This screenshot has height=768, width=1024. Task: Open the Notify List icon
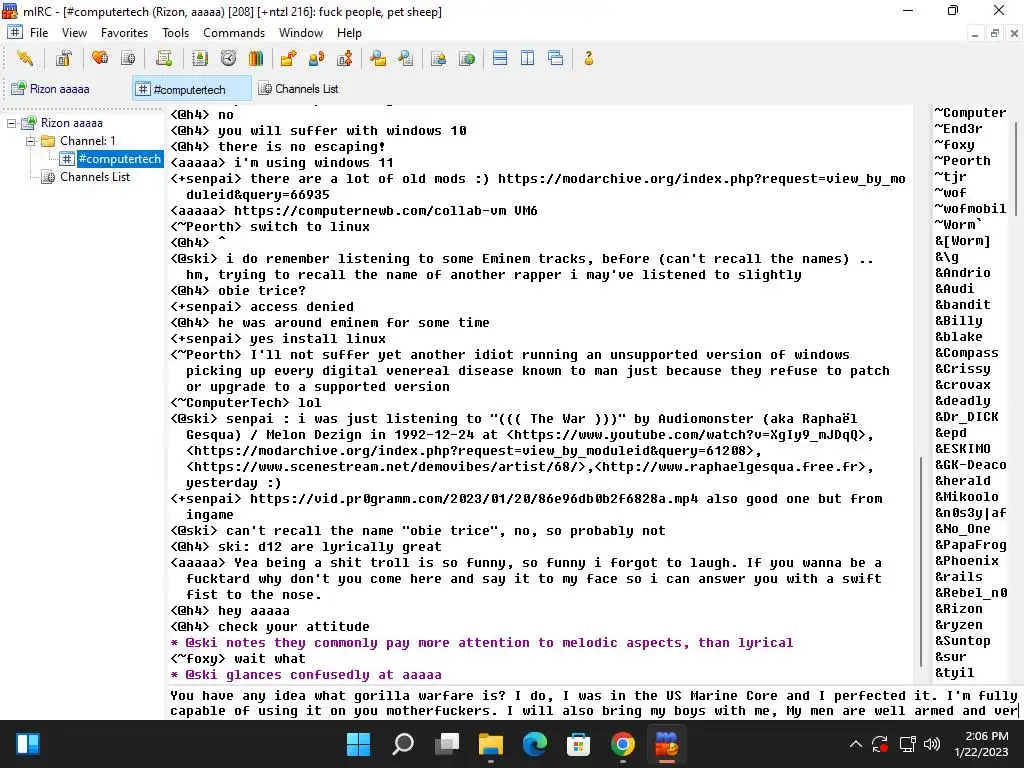[x=438, y=59]
